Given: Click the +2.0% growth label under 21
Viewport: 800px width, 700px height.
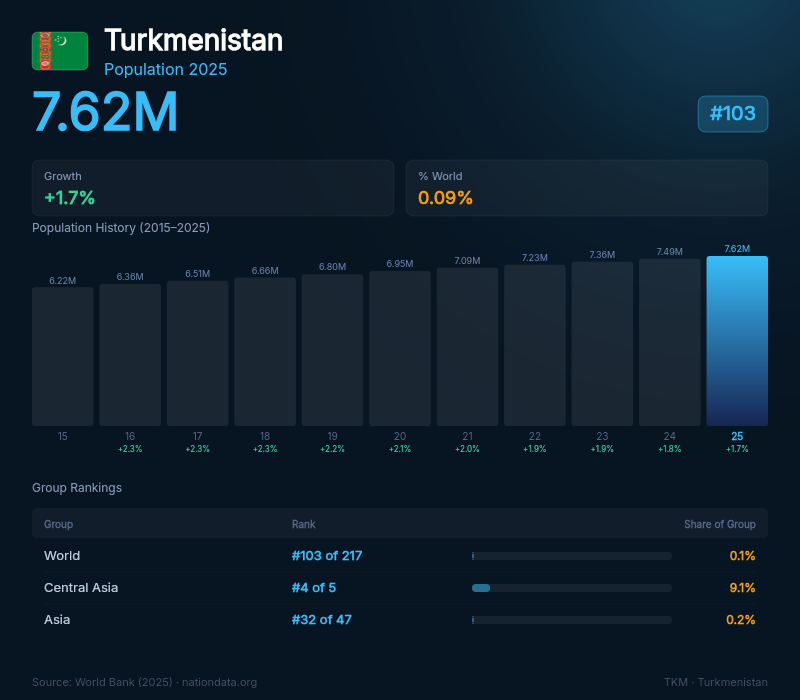Looking at the screenshot, I should (x=467, y=449).
